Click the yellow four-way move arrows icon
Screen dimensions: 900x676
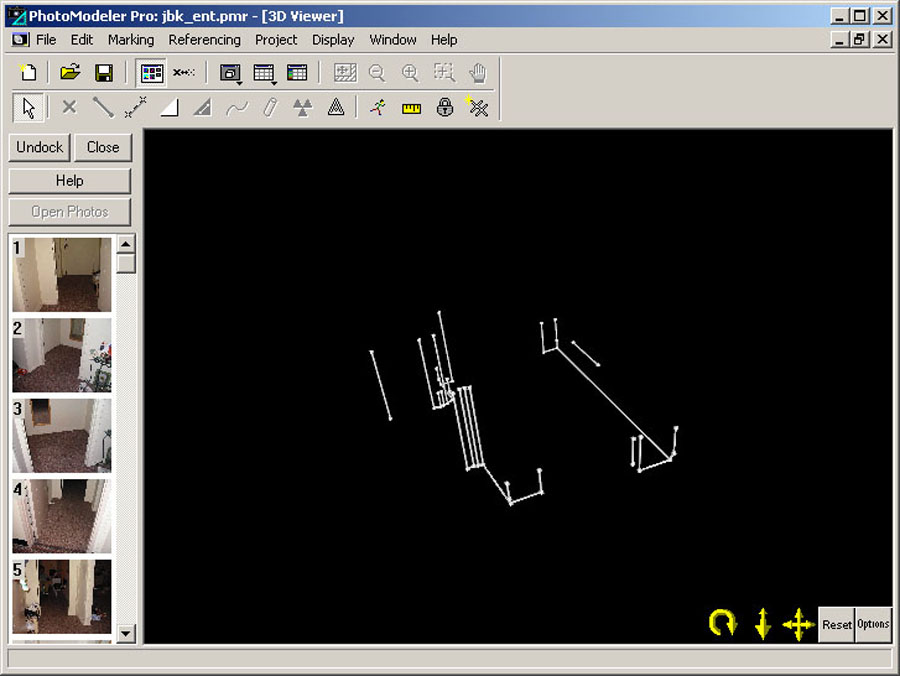[798, 624]
